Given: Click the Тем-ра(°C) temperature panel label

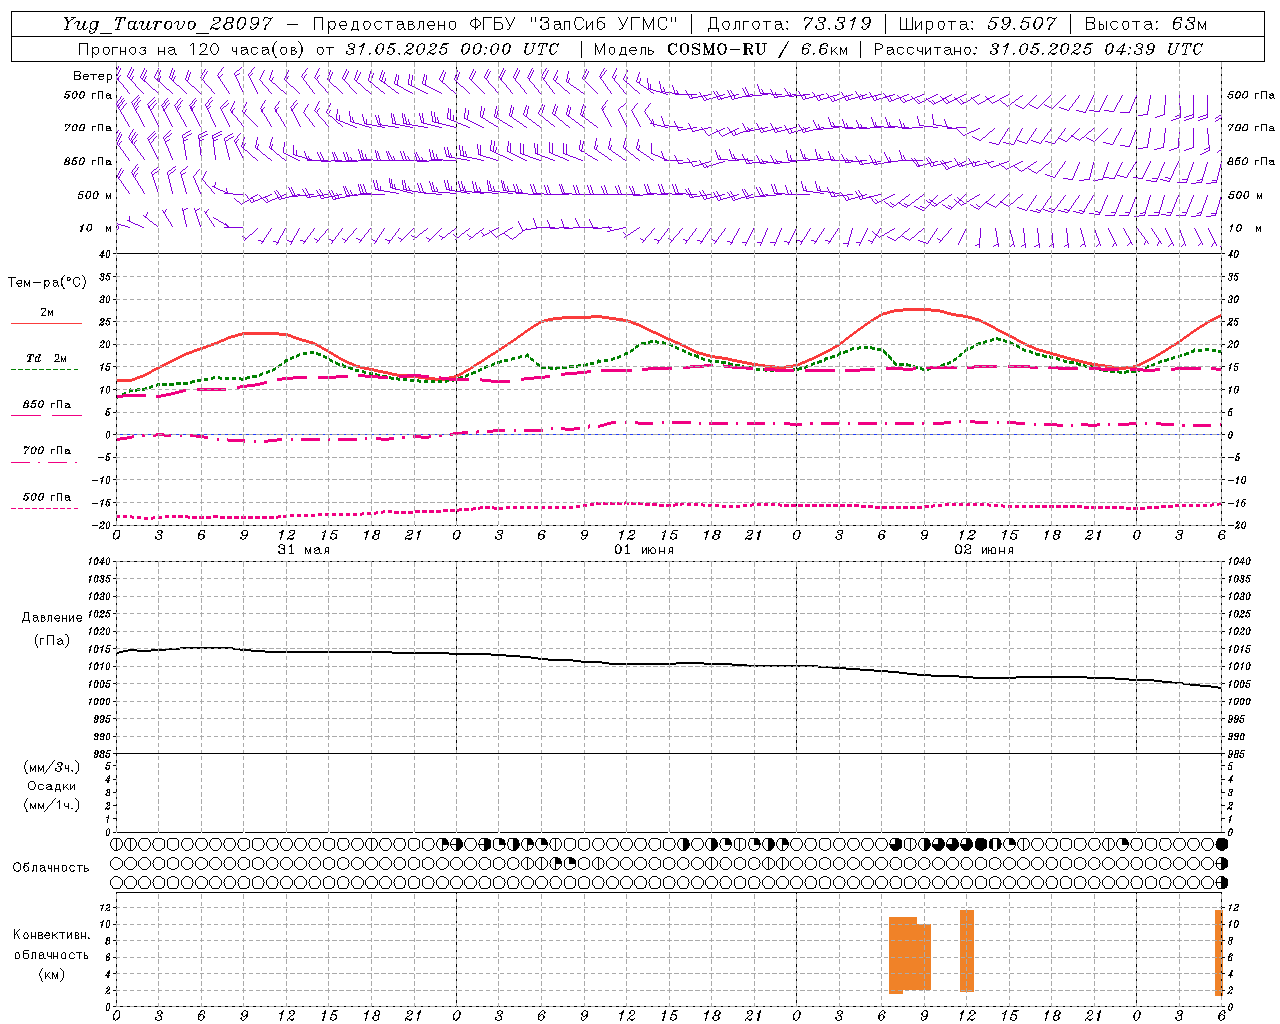Looking at the screenshot, I should [47, 283].
